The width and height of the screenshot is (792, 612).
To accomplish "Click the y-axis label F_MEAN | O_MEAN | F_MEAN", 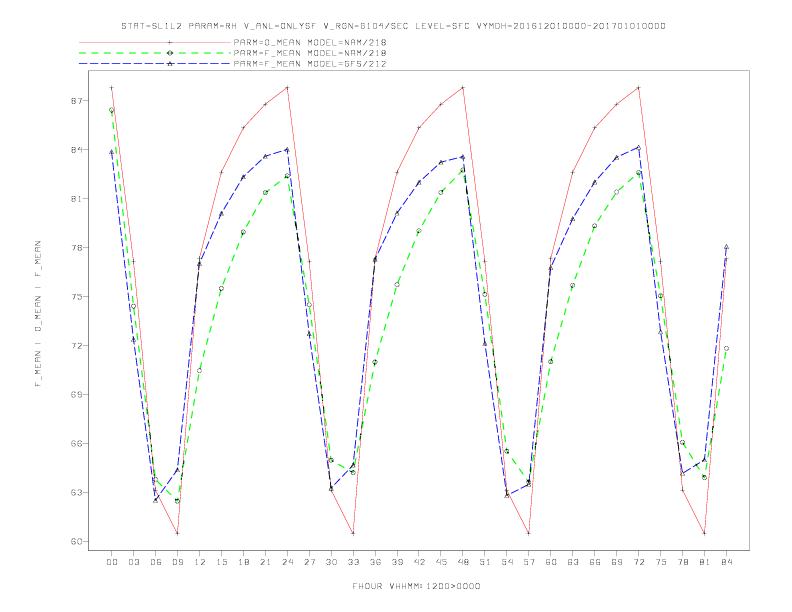I will coord(37,314).
